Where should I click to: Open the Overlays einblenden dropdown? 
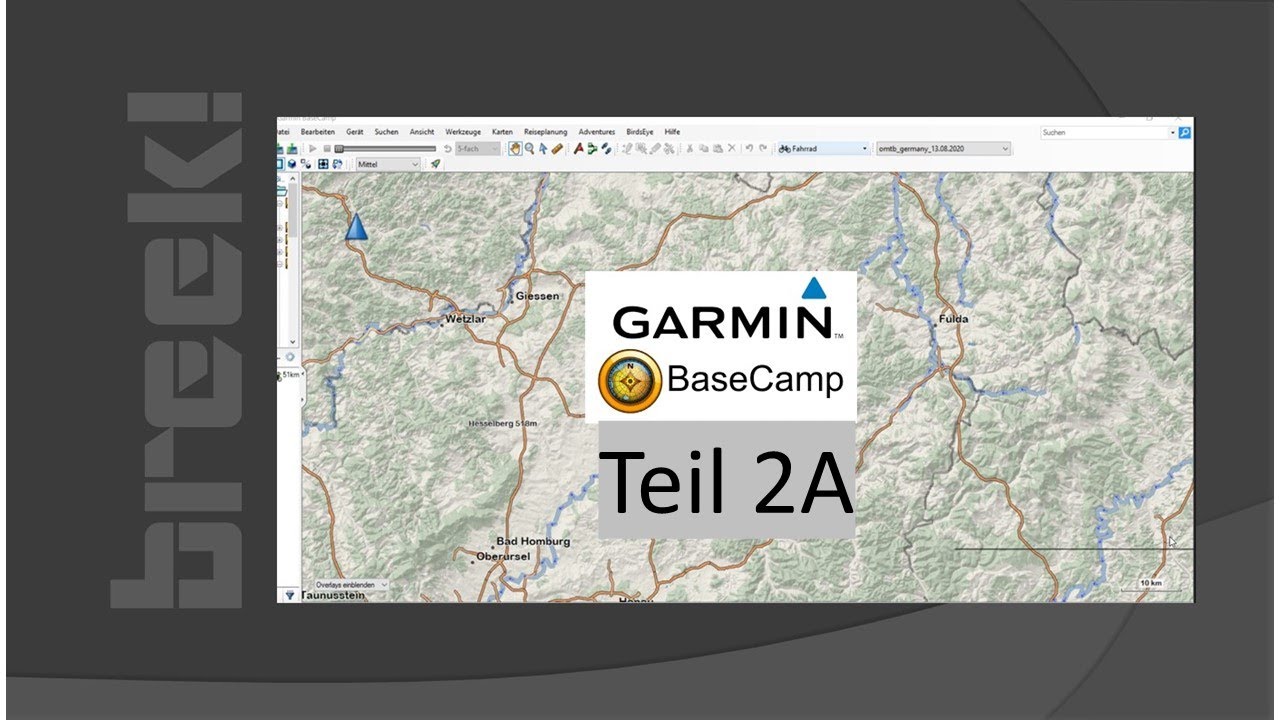pyautogui.click(x=351, y=584)
